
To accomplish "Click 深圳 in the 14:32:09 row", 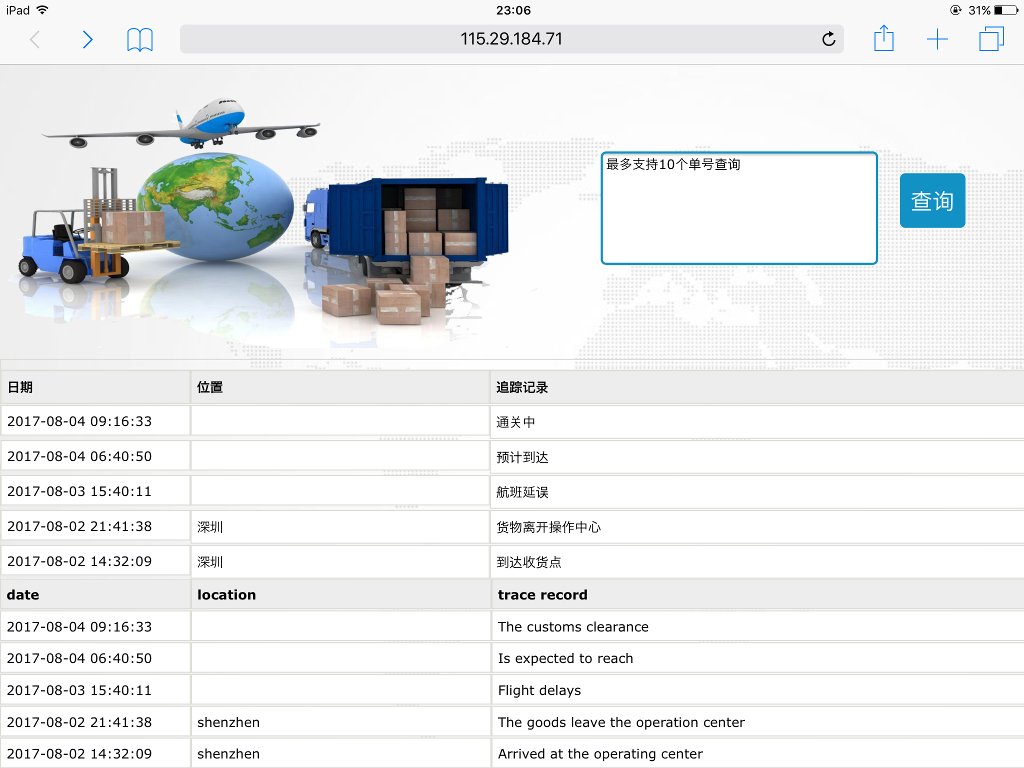I will [210, 562].
